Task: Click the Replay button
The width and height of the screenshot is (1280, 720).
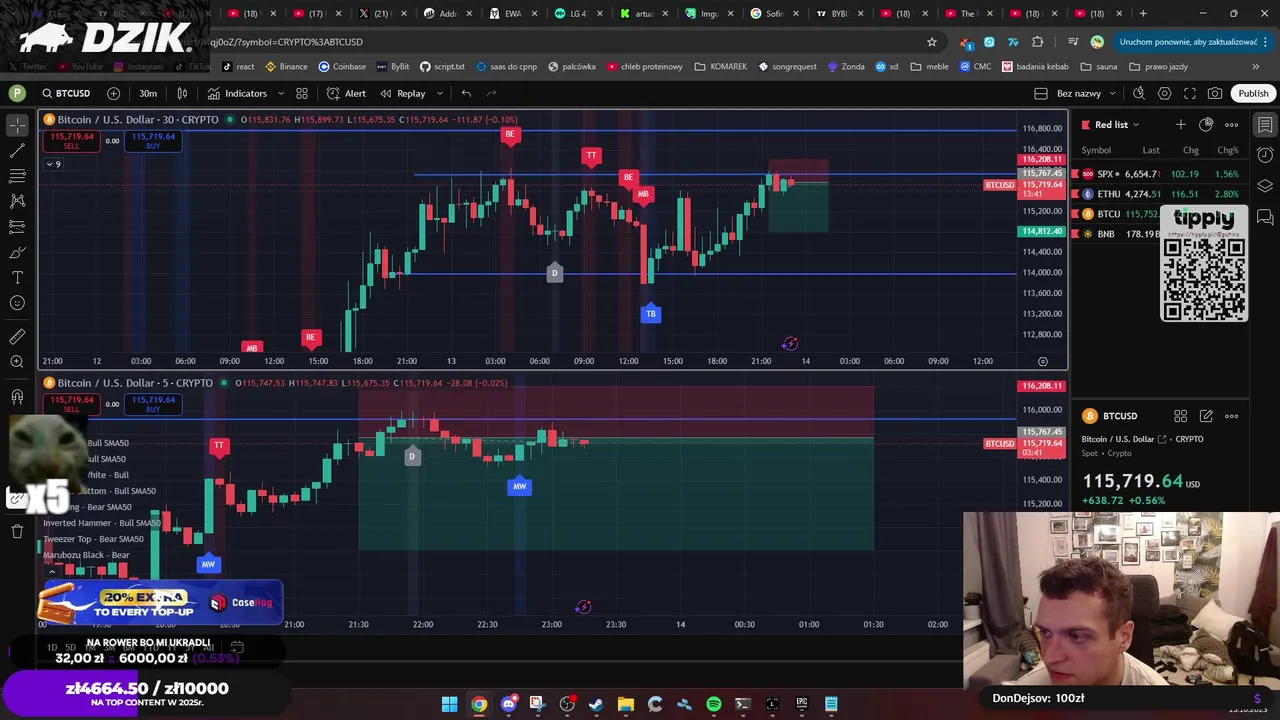Action: (403, 93)
